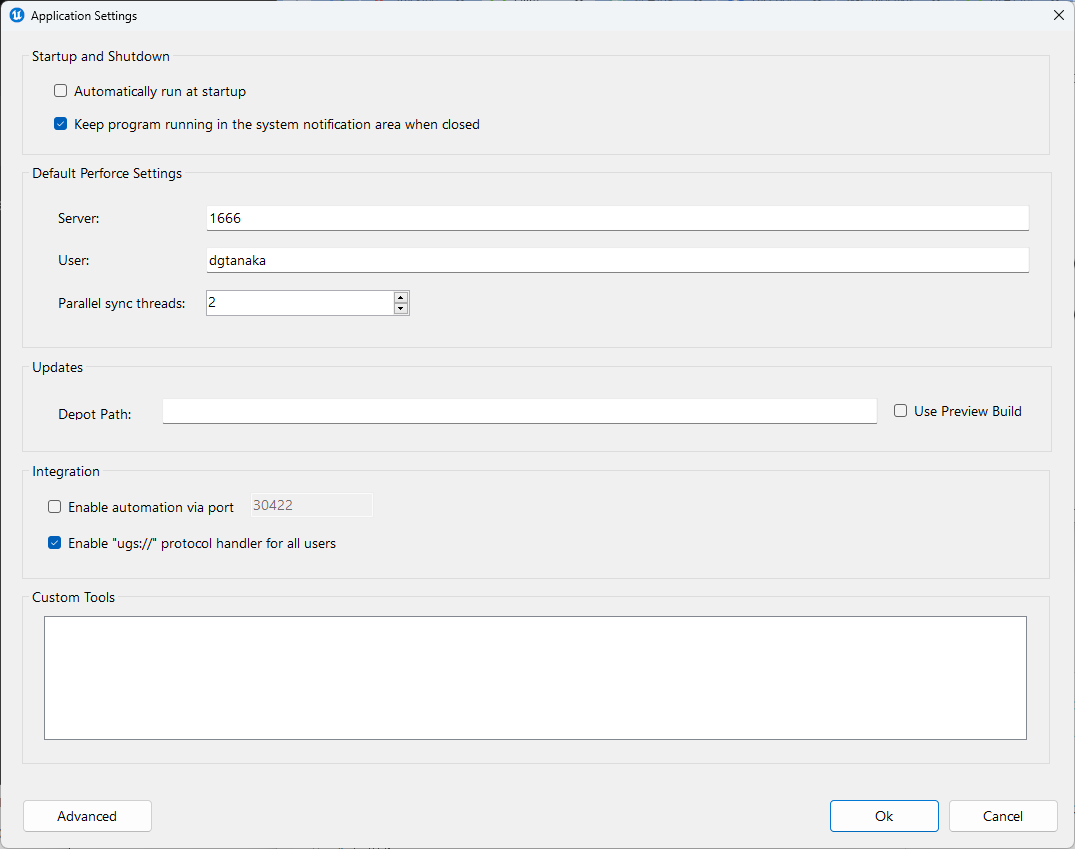Click the port number field 30422
Screen dimensions: 1075x849
tap(310, 505)
